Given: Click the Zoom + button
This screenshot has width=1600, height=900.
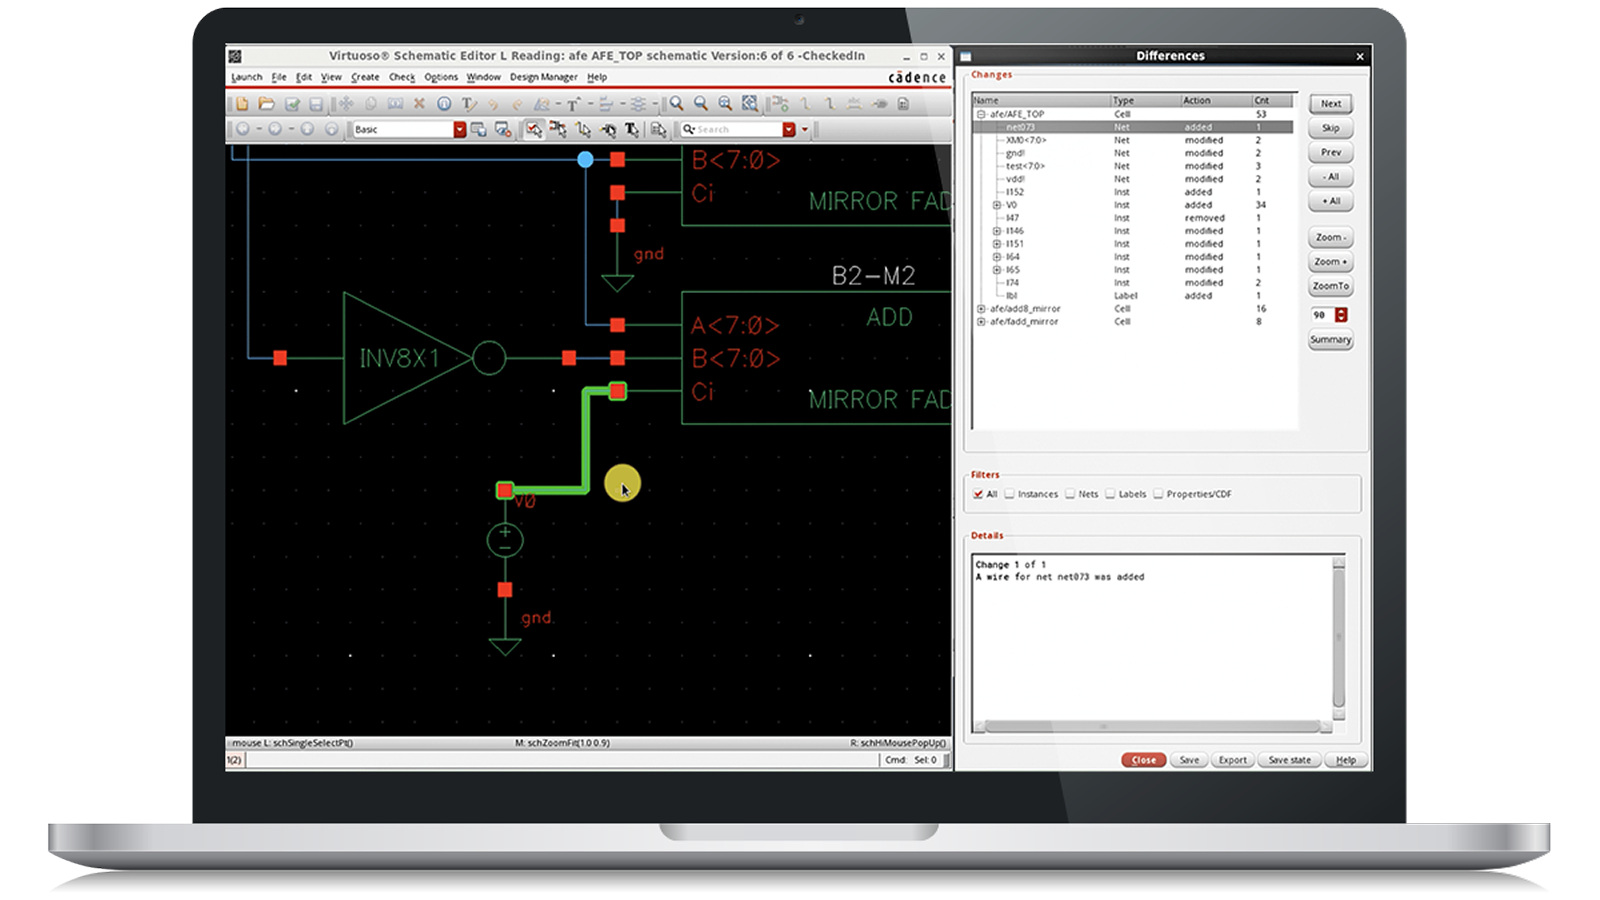Looking at the screenshot, I should [1331, 262].
